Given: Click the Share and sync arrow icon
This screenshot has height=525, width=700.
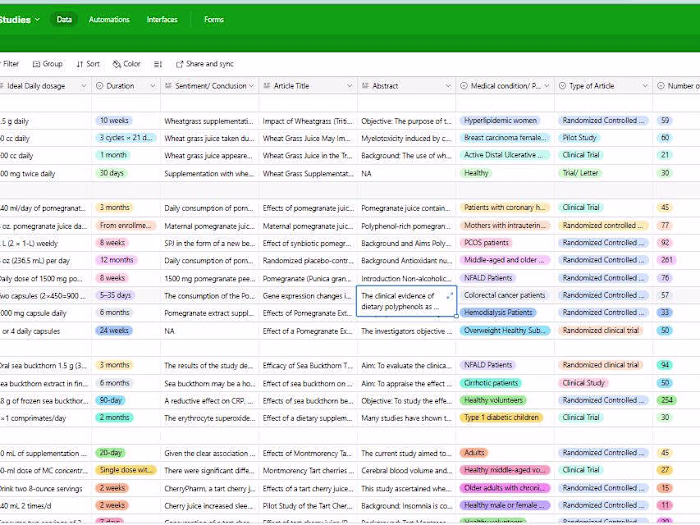Looking at the screenshot, I should pyautogui.click(x=179, y=64).
